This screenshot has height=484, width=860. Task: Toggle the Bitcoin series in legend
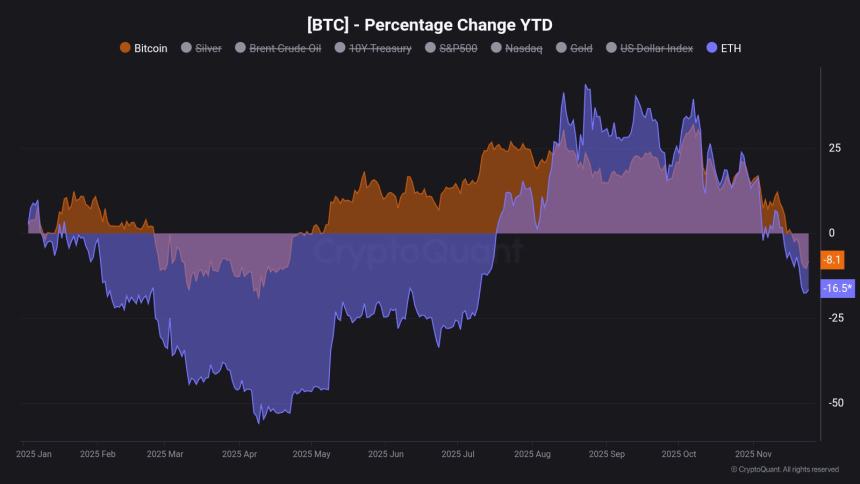pyautogui.click(x=150, y=48)
